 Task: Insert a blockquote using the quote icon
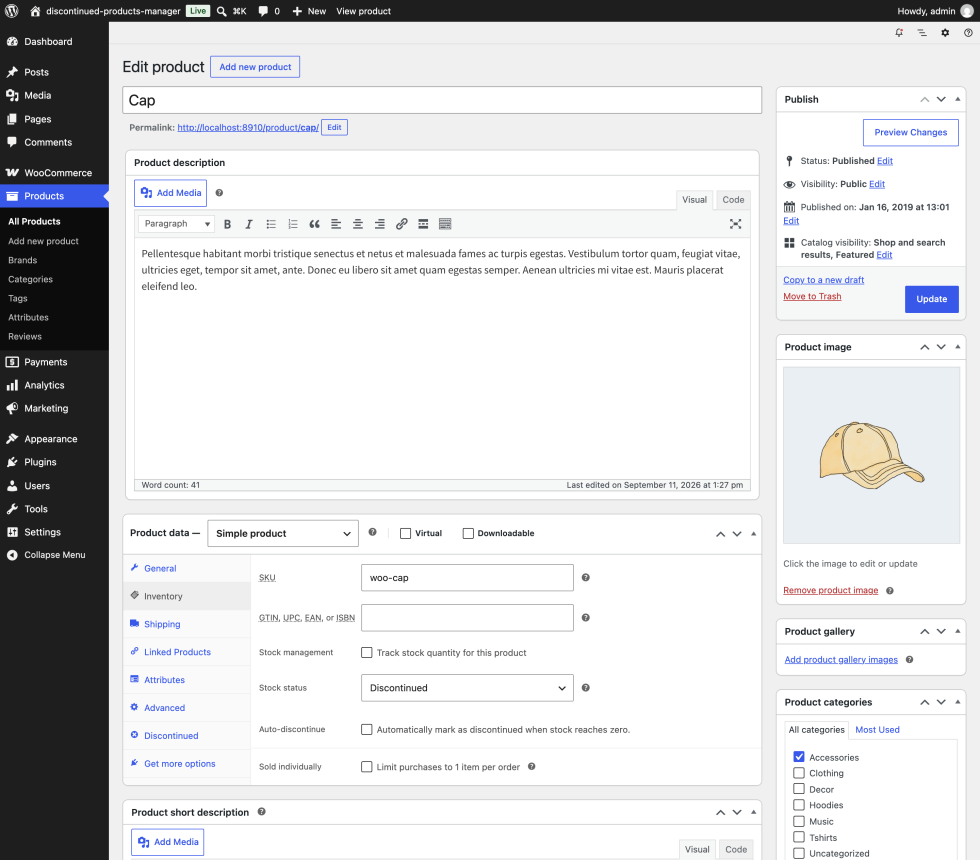(x=314, y=224)
